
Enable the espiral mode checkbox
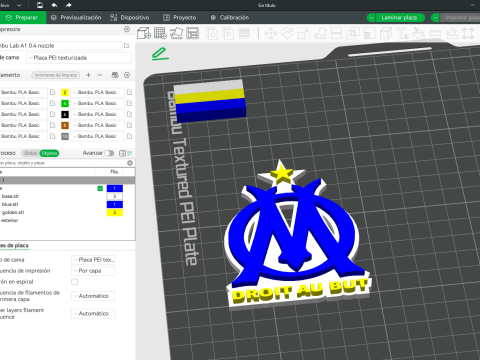pyautogui.click(x=75, y=282)
